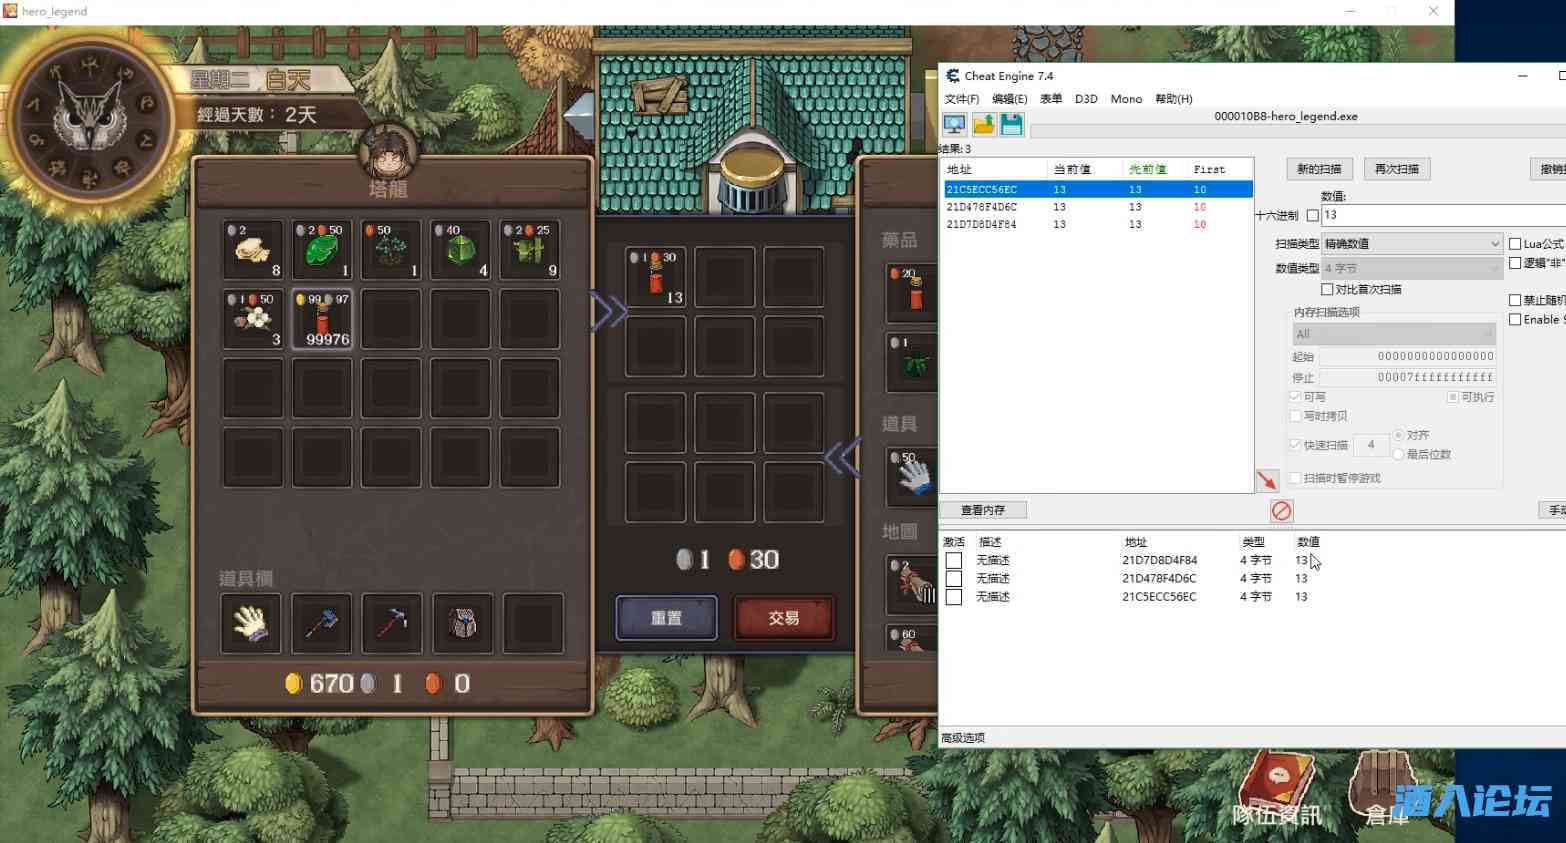
Task: Enable the 十六进制 hex checkbox
Action: tap(1313, 216)
